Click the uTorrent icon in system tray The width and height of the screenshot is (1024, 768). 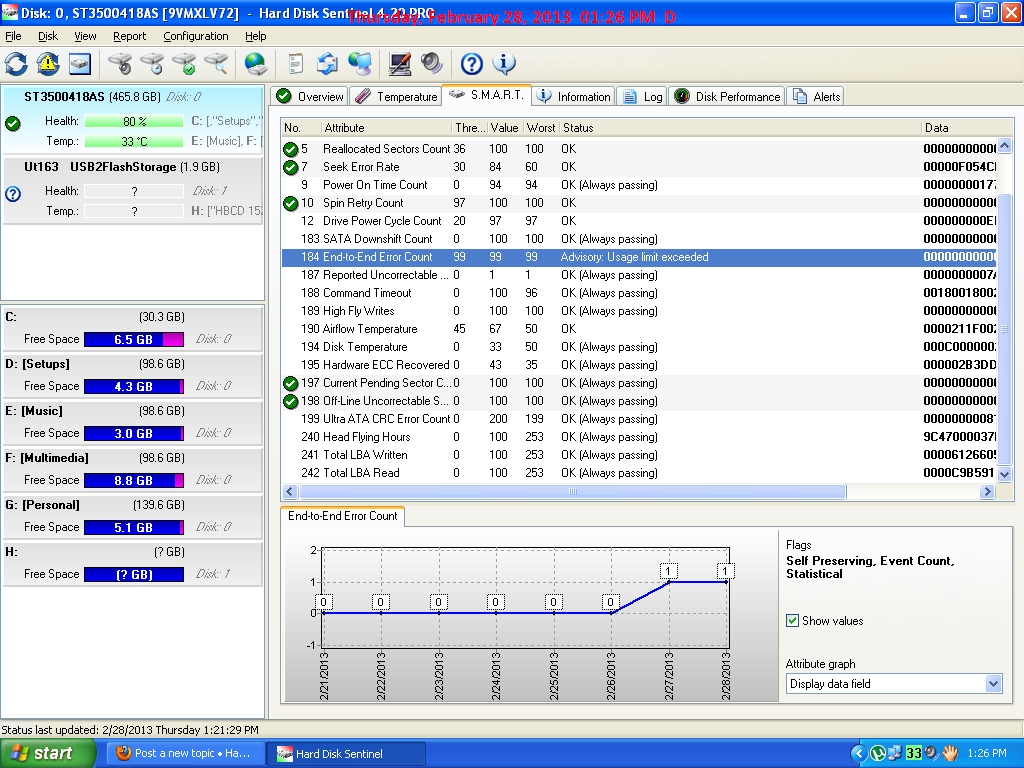coord(878,753)
